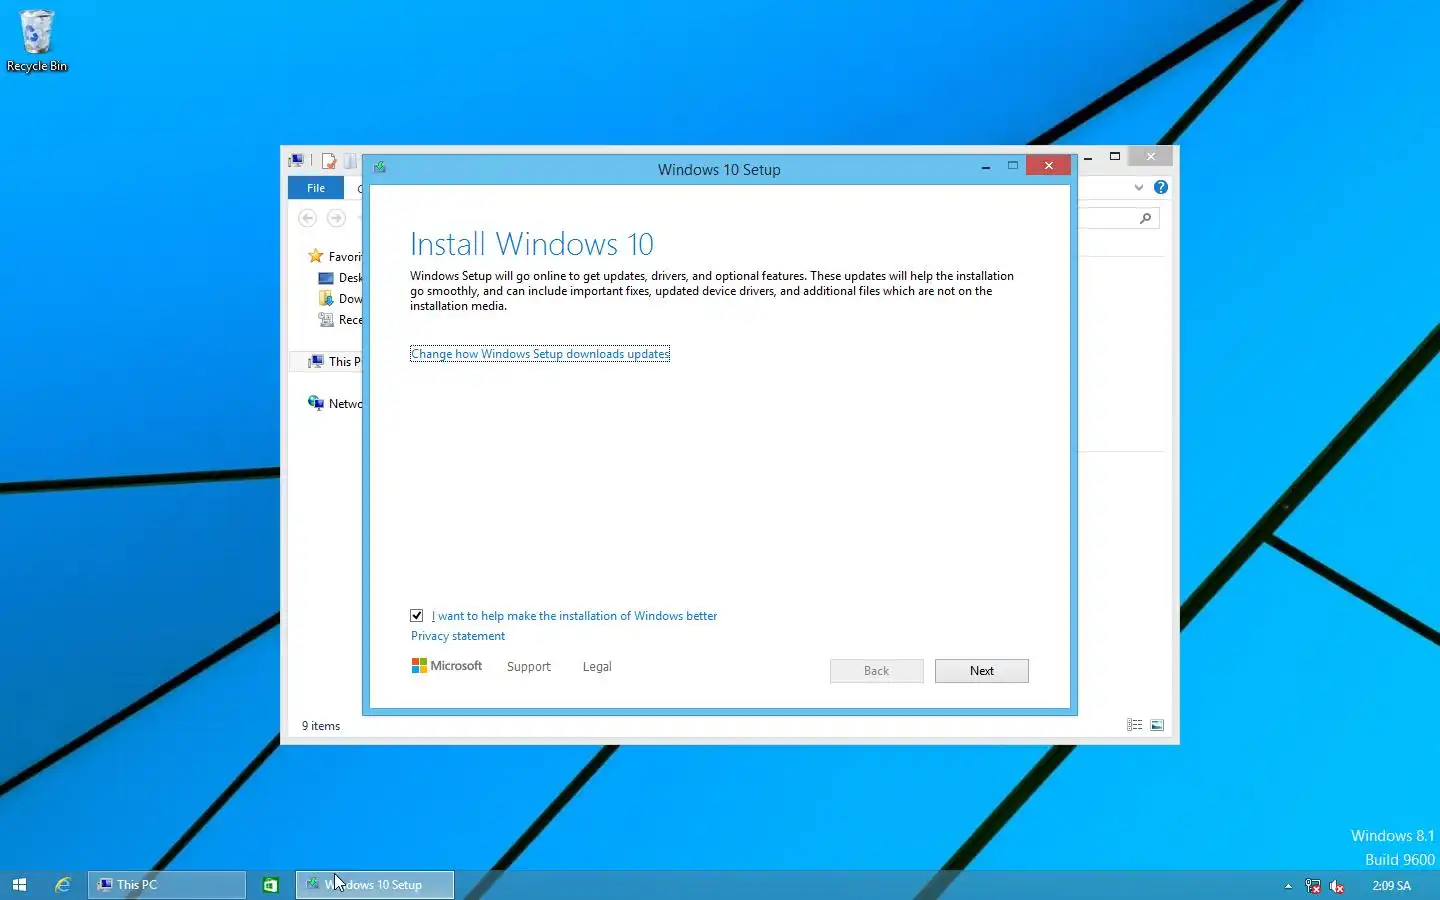The width and height of the screenshot is (1440, 900).
Task: Show hidden tray icons arrow
Action: (1288, 886)
